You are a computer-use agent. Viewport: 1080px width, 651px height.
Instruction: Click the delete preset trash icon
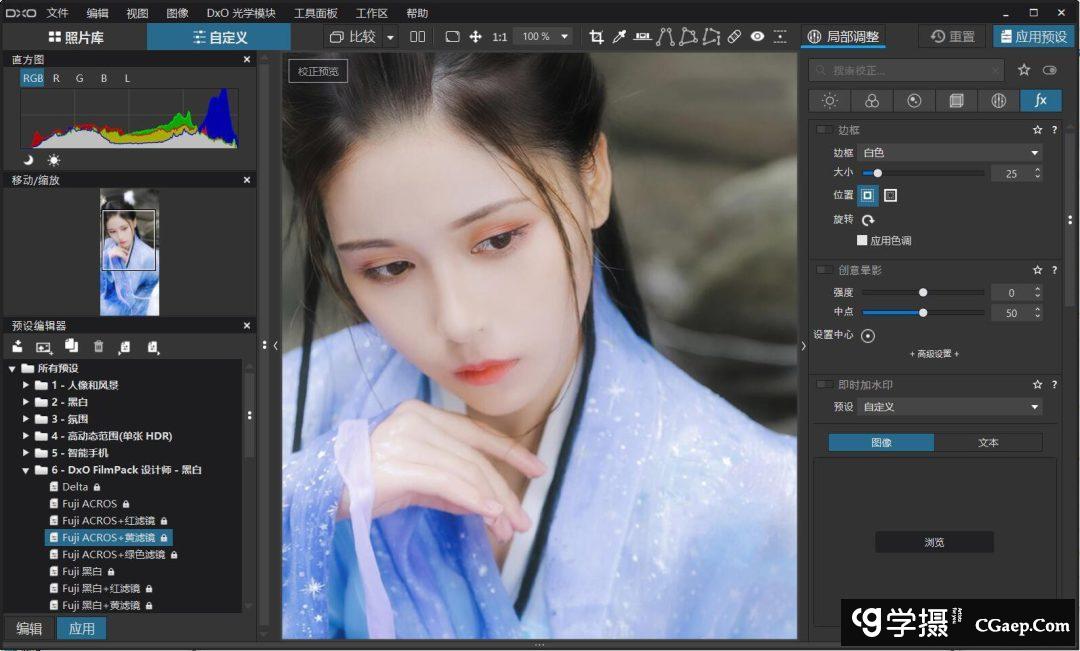click(98, 347)
